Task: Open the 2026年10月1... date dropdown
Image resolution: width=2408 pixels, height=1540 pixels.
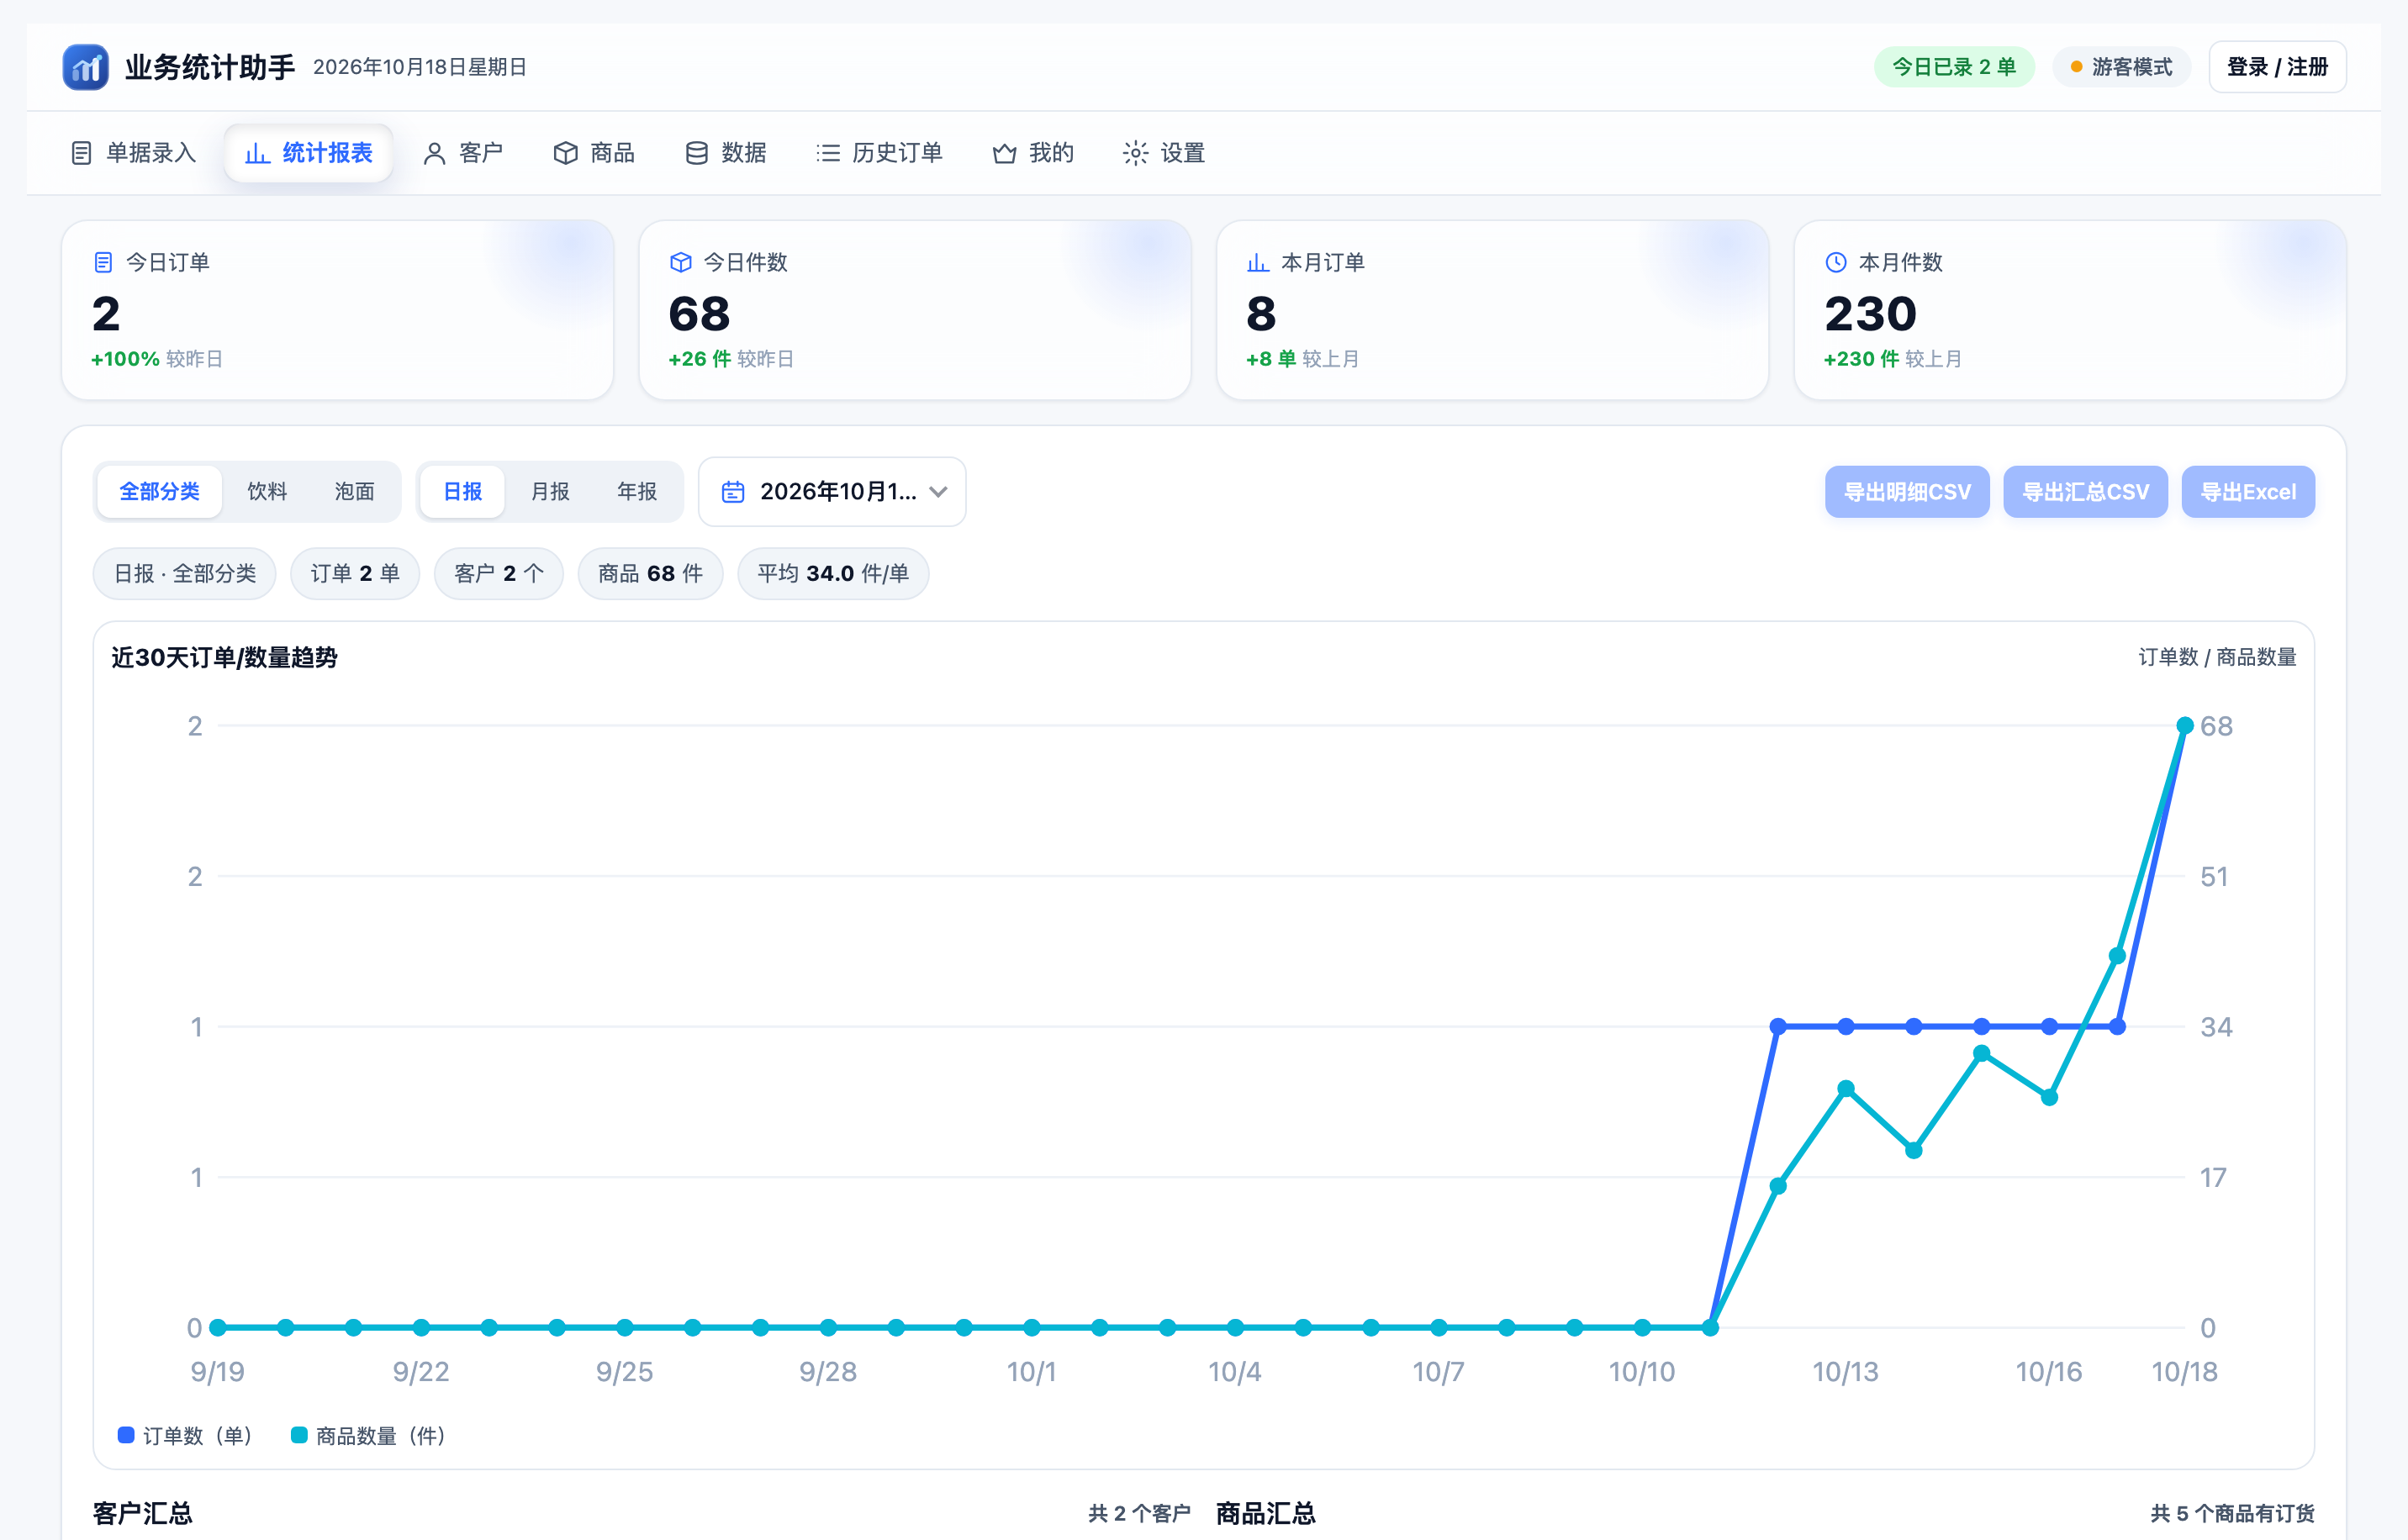Action: 832,492
